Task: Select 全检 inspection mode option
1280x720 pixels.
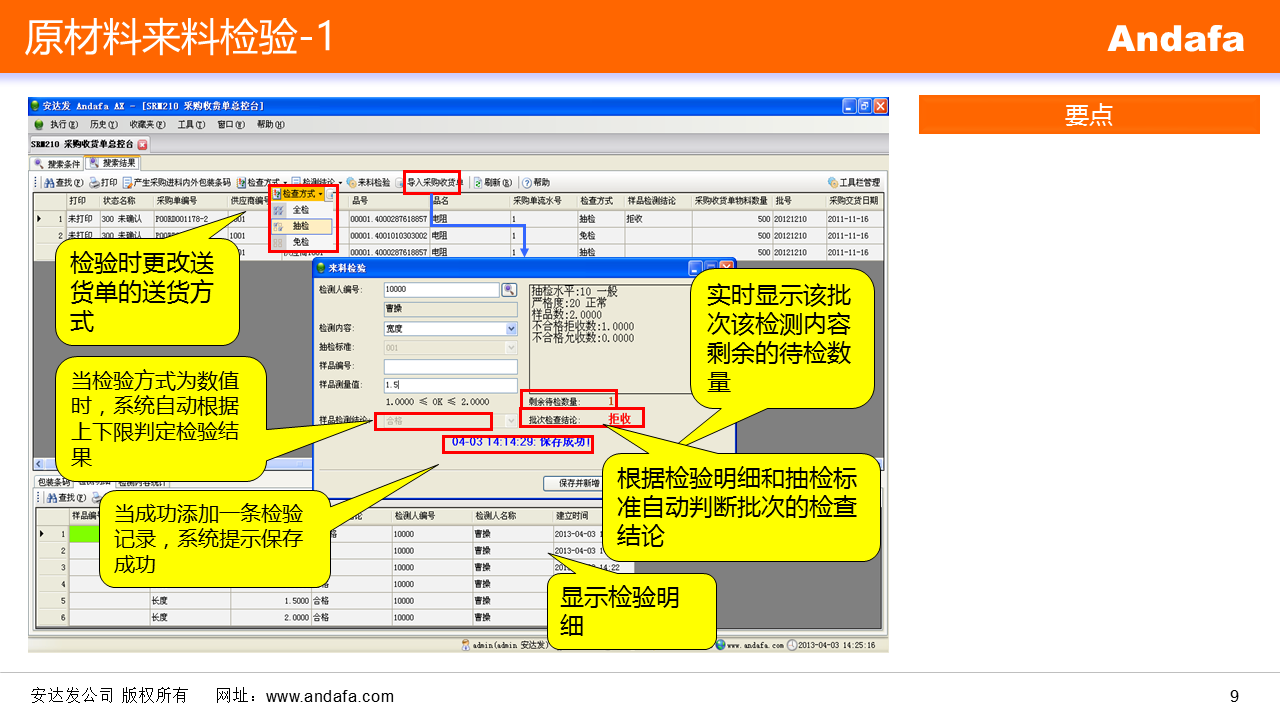Action: pyautogui.click(x=300, y=211)
